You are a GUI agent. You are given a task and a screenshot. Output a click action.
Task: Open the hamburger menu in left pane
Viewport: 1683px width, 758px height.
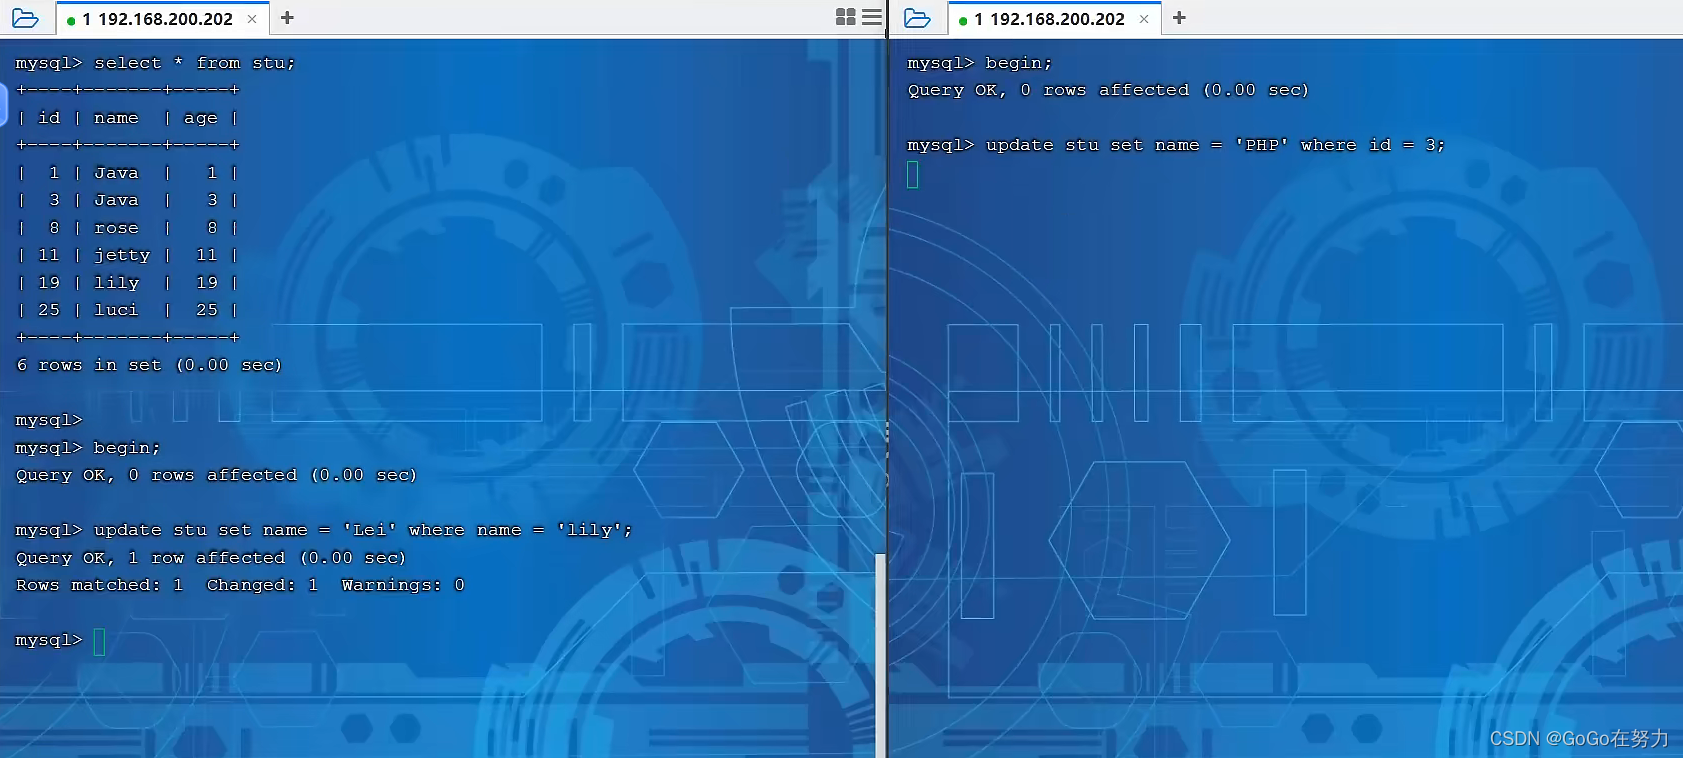(872, 17)
